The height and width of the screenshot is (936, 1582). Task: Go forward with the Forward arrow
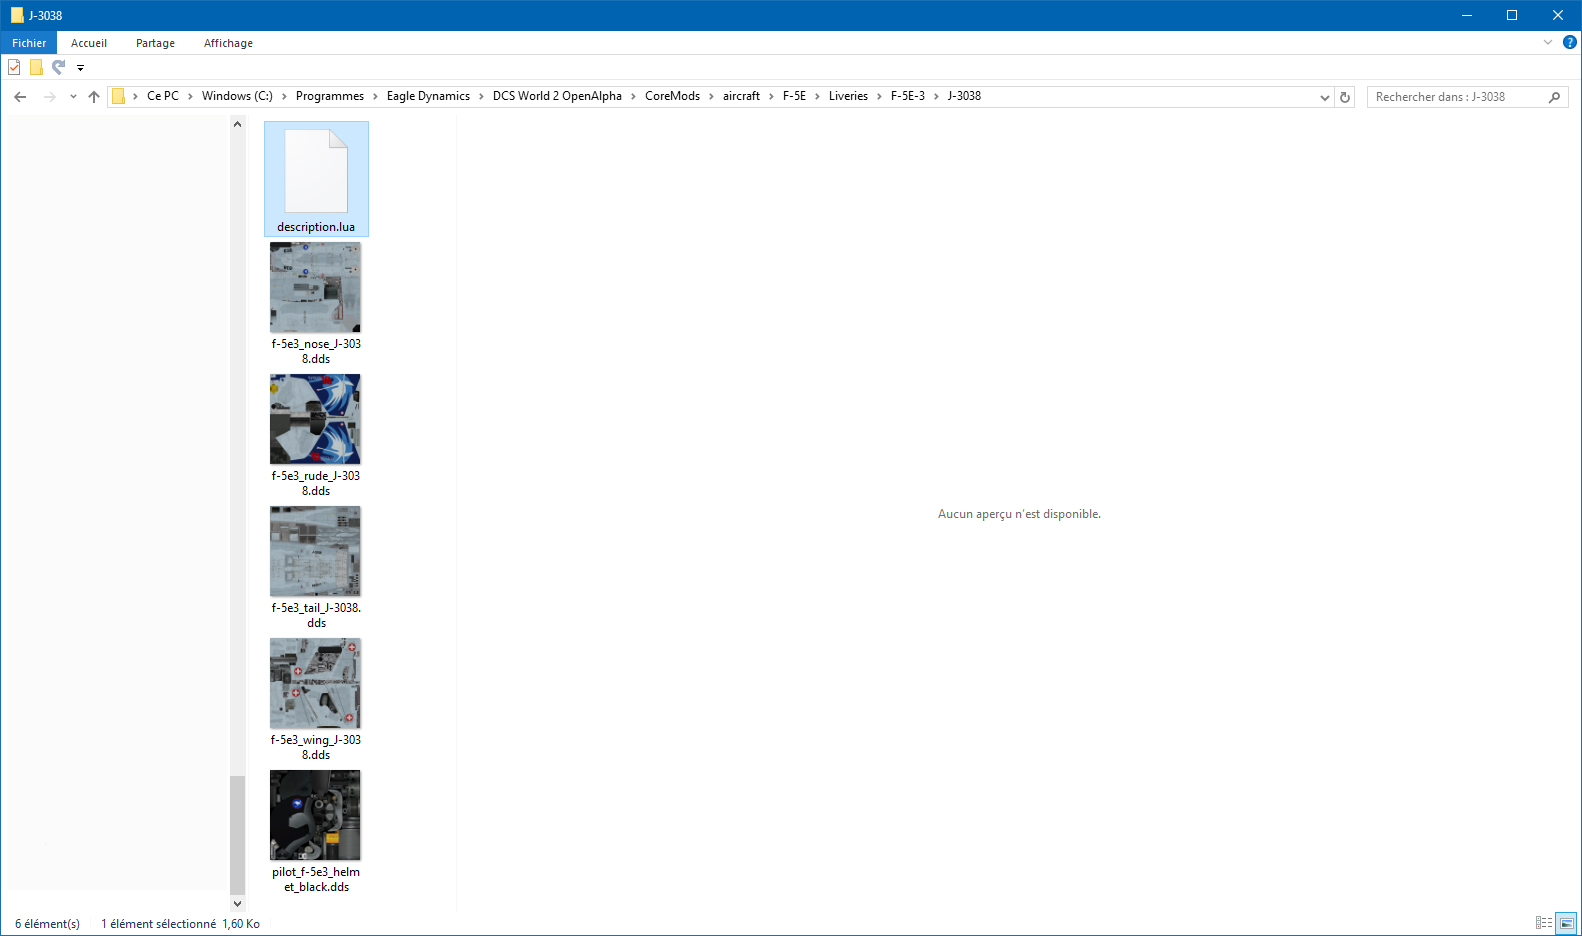(x=50, y=97)
